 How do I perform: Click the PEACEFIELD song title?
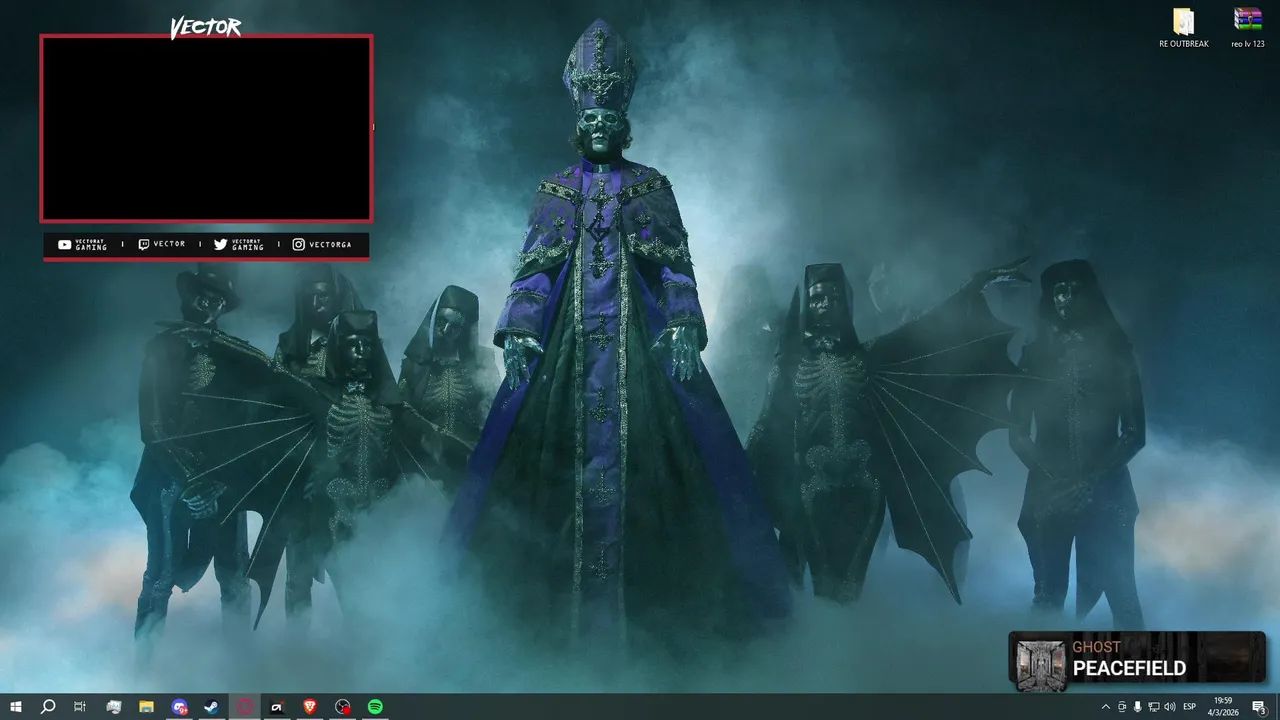click(1129, 669)
